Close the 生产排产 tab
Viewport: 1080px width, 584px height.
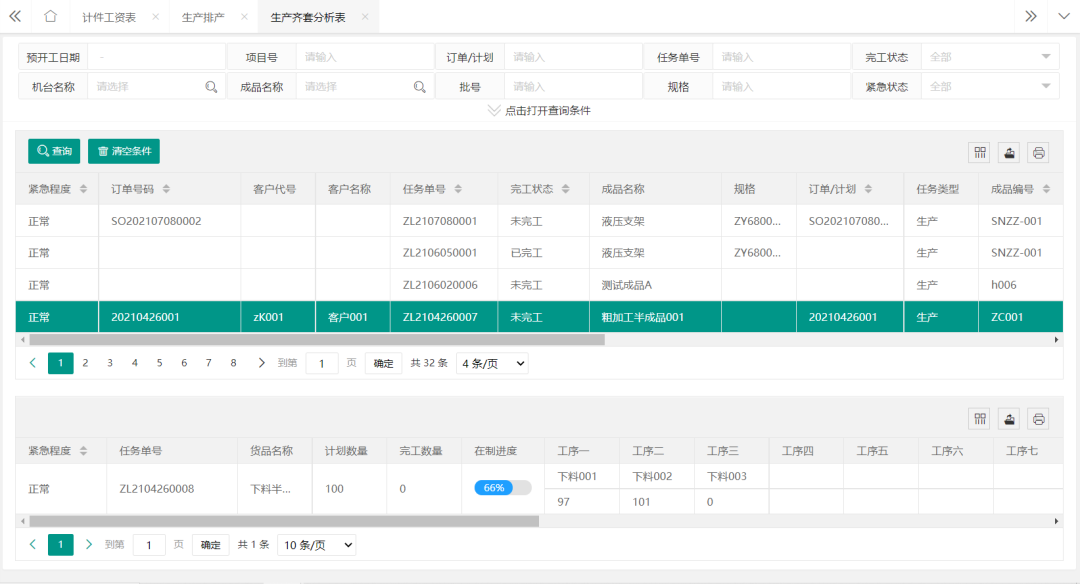(245, 18)
